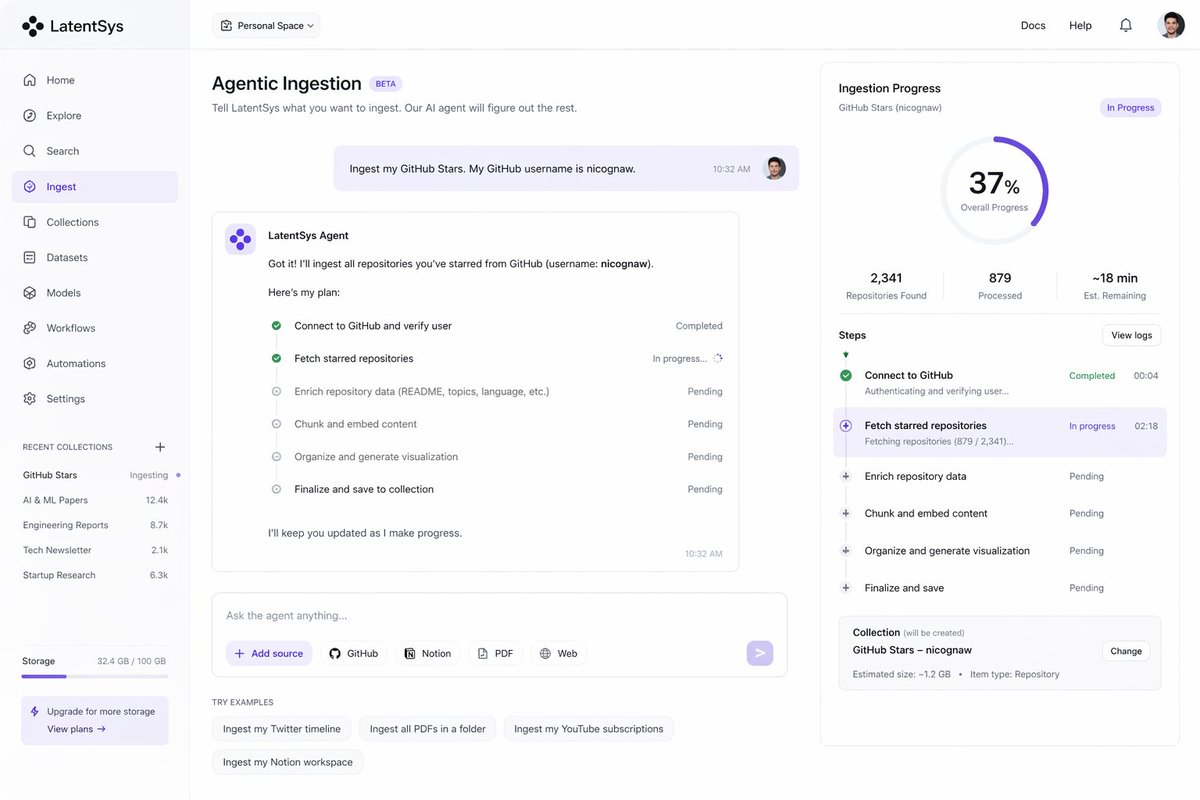Click the lightning upgrade icon
1200x800 pixels.
[x=36, y=712]
